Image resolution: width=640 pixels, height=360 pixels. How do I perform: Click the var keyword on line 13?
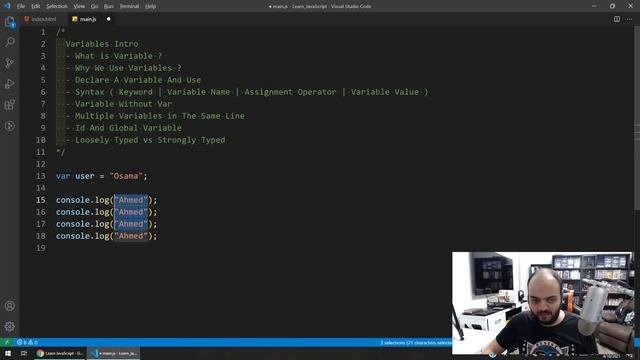click(63, 176)
